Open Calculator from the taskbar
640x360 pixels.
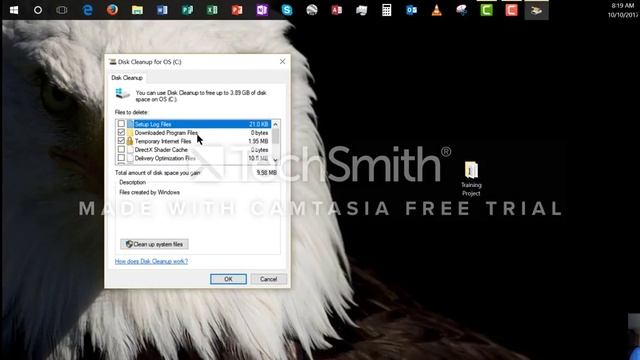[x=387, y=10]
